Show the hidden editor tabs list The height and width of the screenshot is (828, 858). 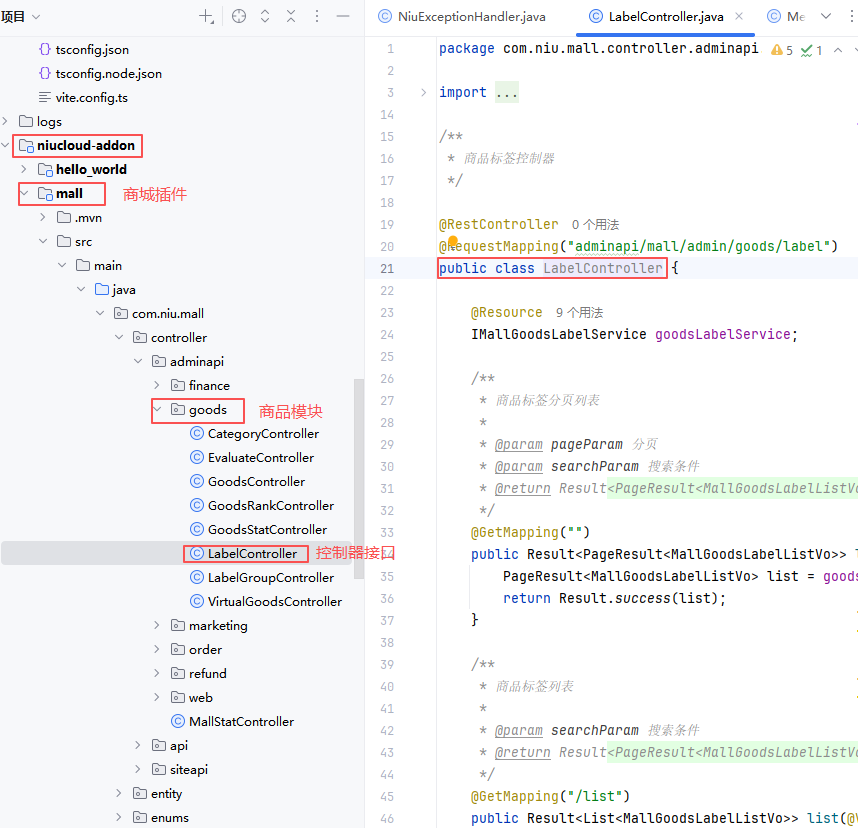[826, 17]
